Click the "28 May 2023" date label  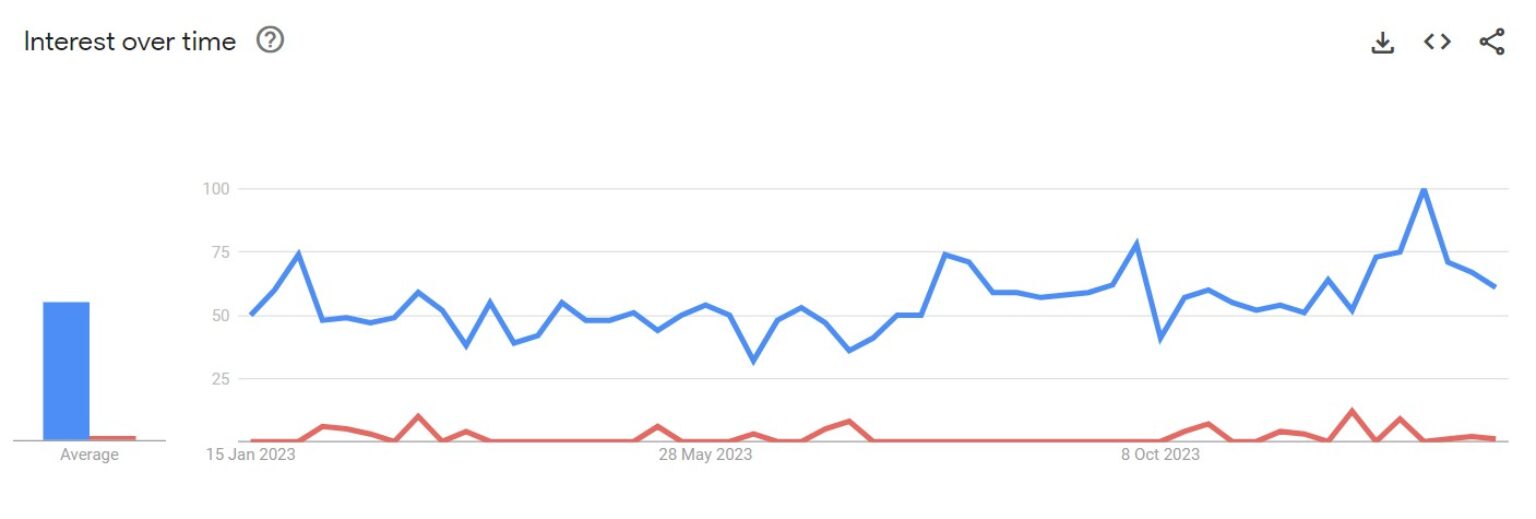705,455
